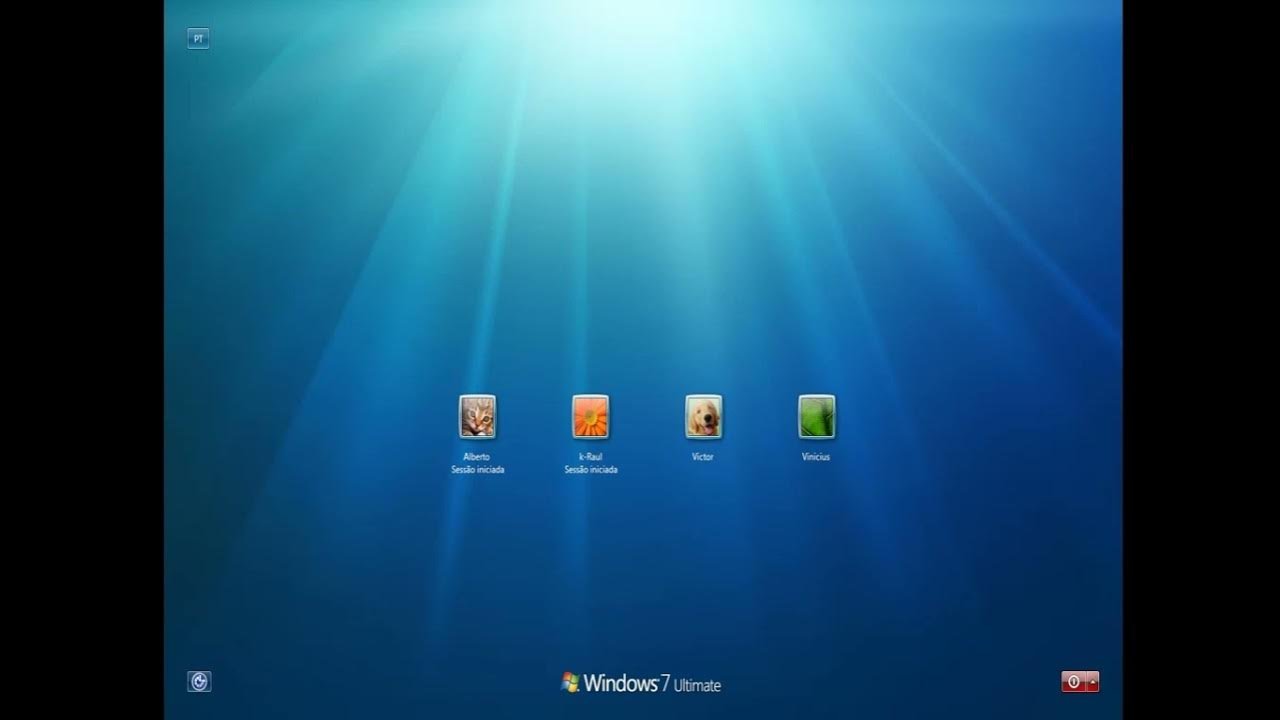This screenshot has height=720, width=1280.
Task: Select k-Raul's orange flower account picture
Action: pos(590,417)
